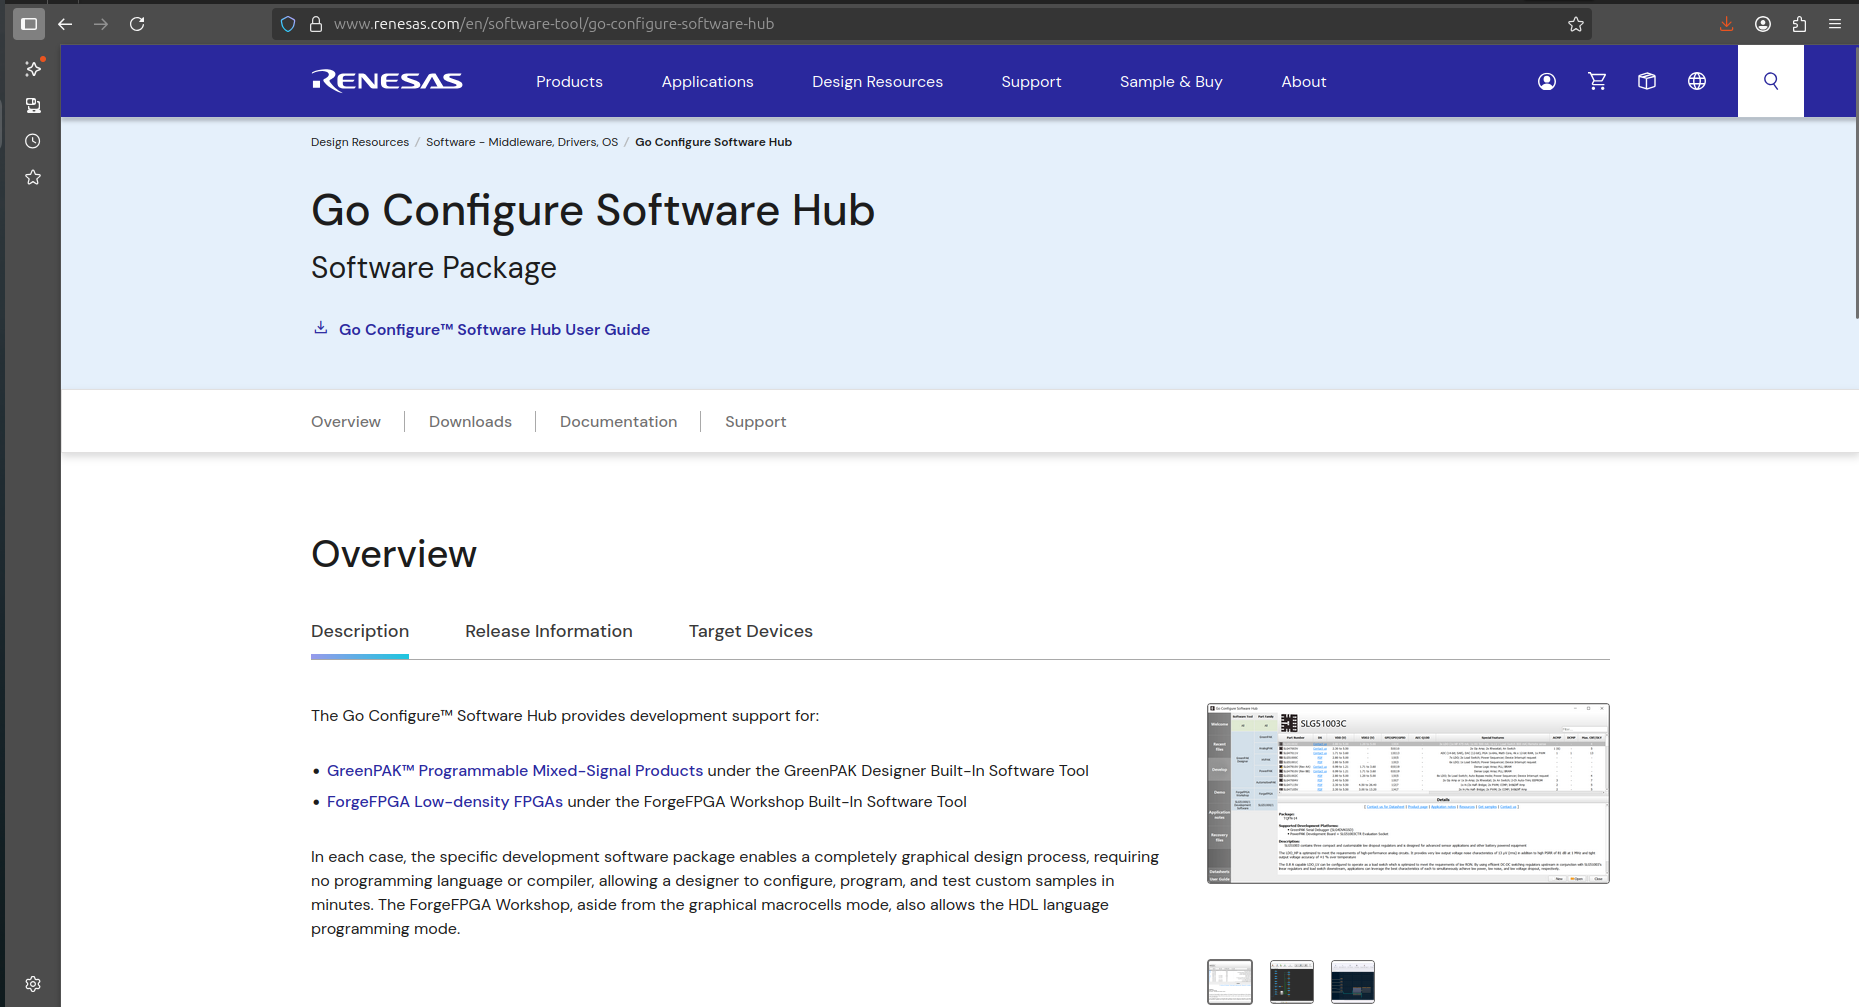Open the shopping cart
Image resolution: width=1859 pixels, height=1007 pixels.
click(x=1597, y=81)
